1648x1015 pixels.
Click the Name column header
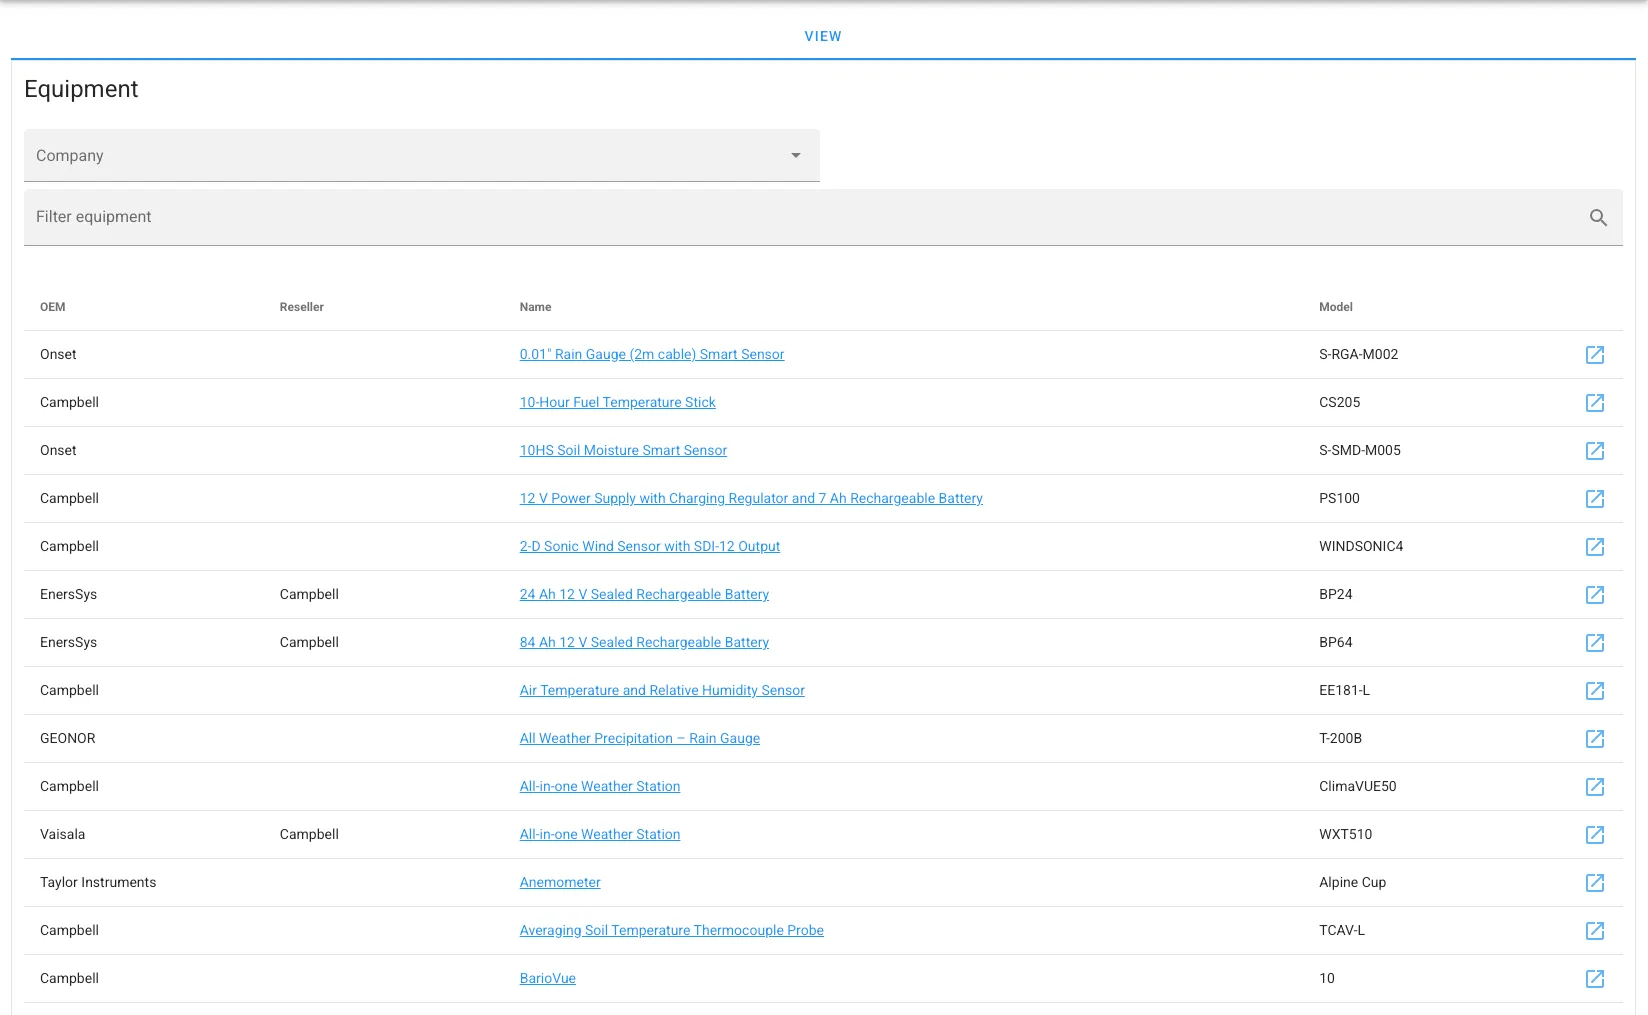(535, 307)
